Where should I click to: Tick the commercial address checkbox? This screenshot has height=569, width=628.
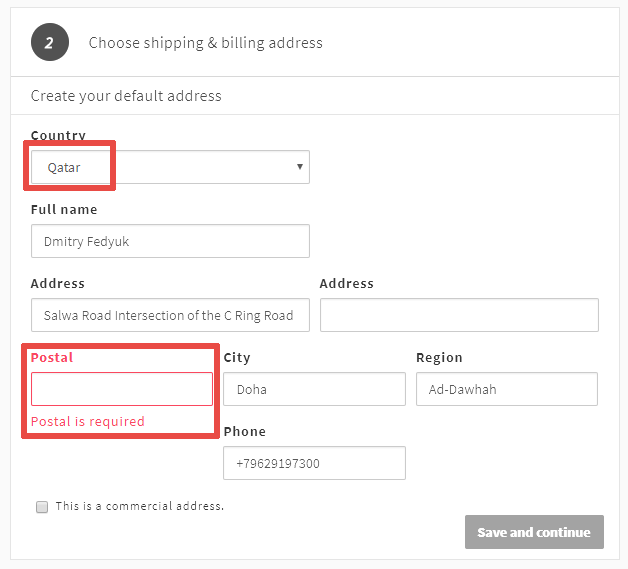click(x=42, y=507)
